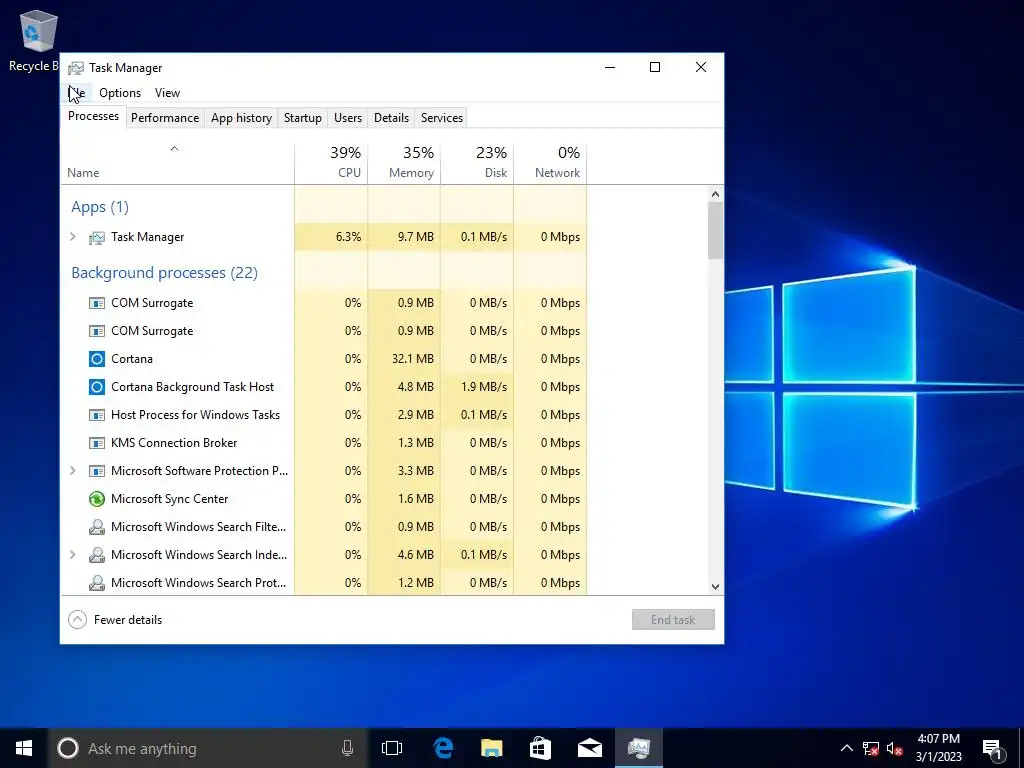Screen dimensions: 1024x768
Task: Sort processes by the Name column
Action: click(x=177, y=163)
